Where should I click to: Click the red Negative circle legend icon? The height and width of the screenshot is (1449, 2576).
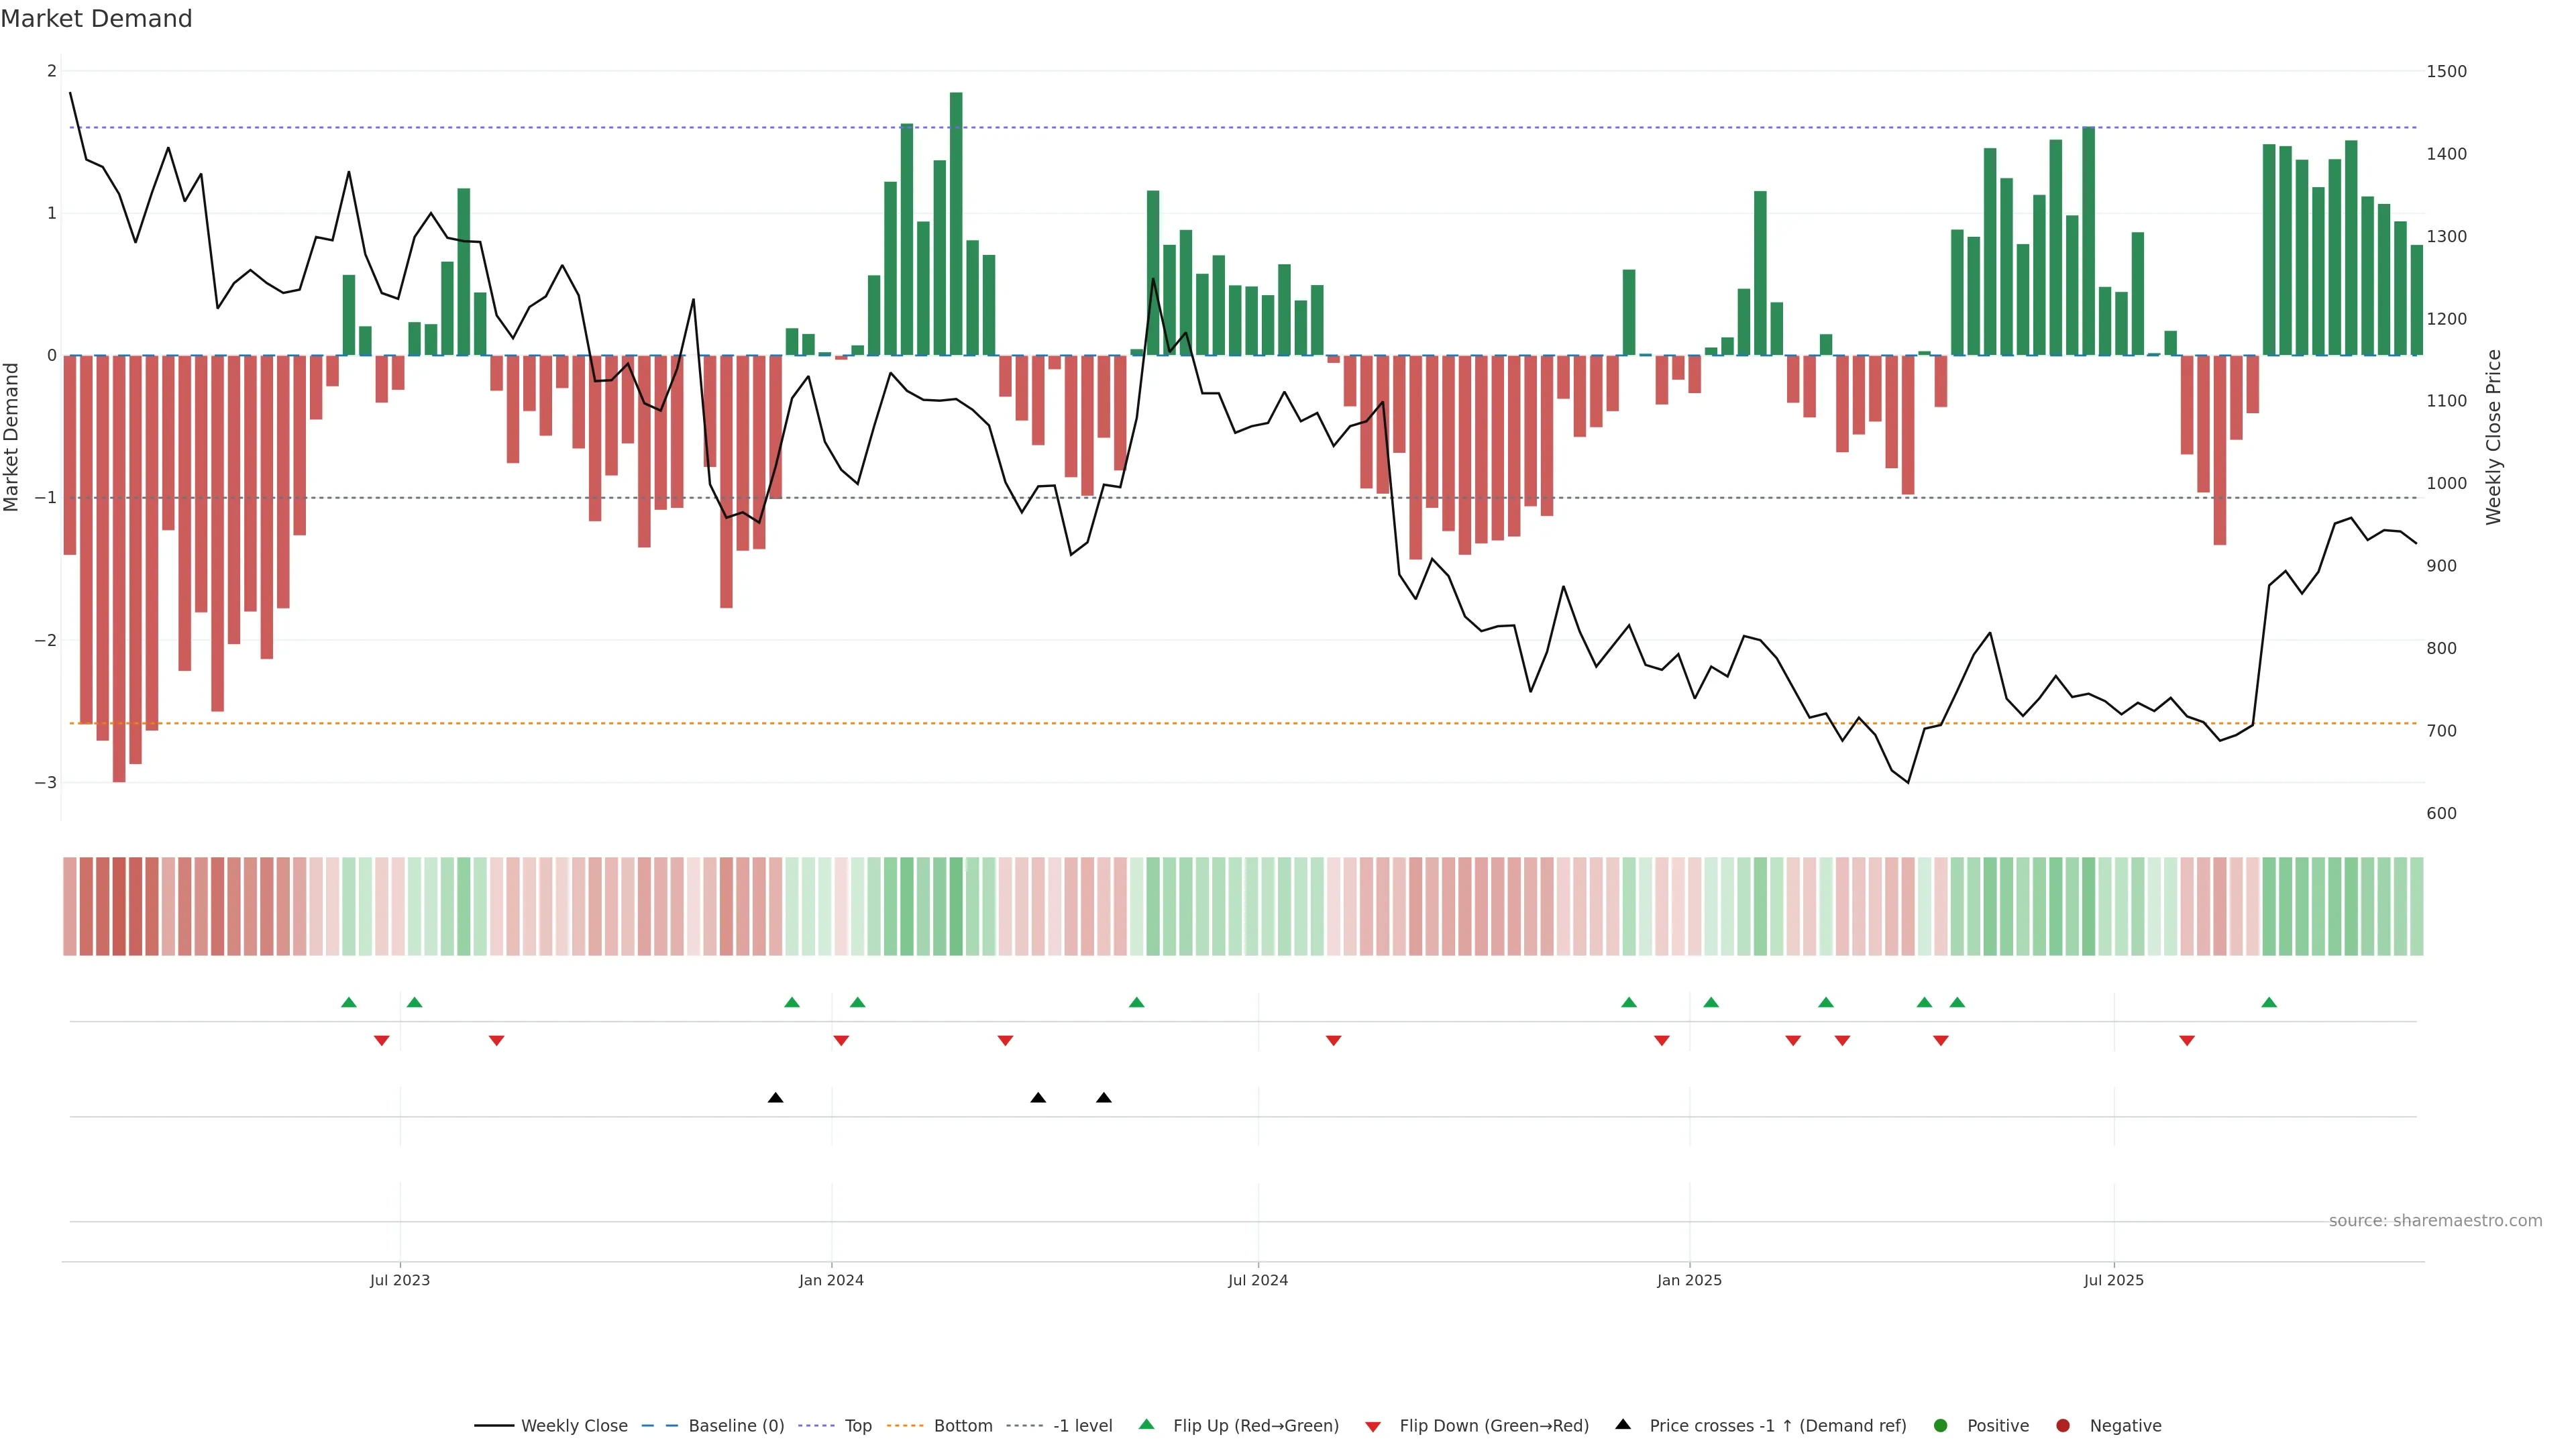[x=2063, y=1425]
